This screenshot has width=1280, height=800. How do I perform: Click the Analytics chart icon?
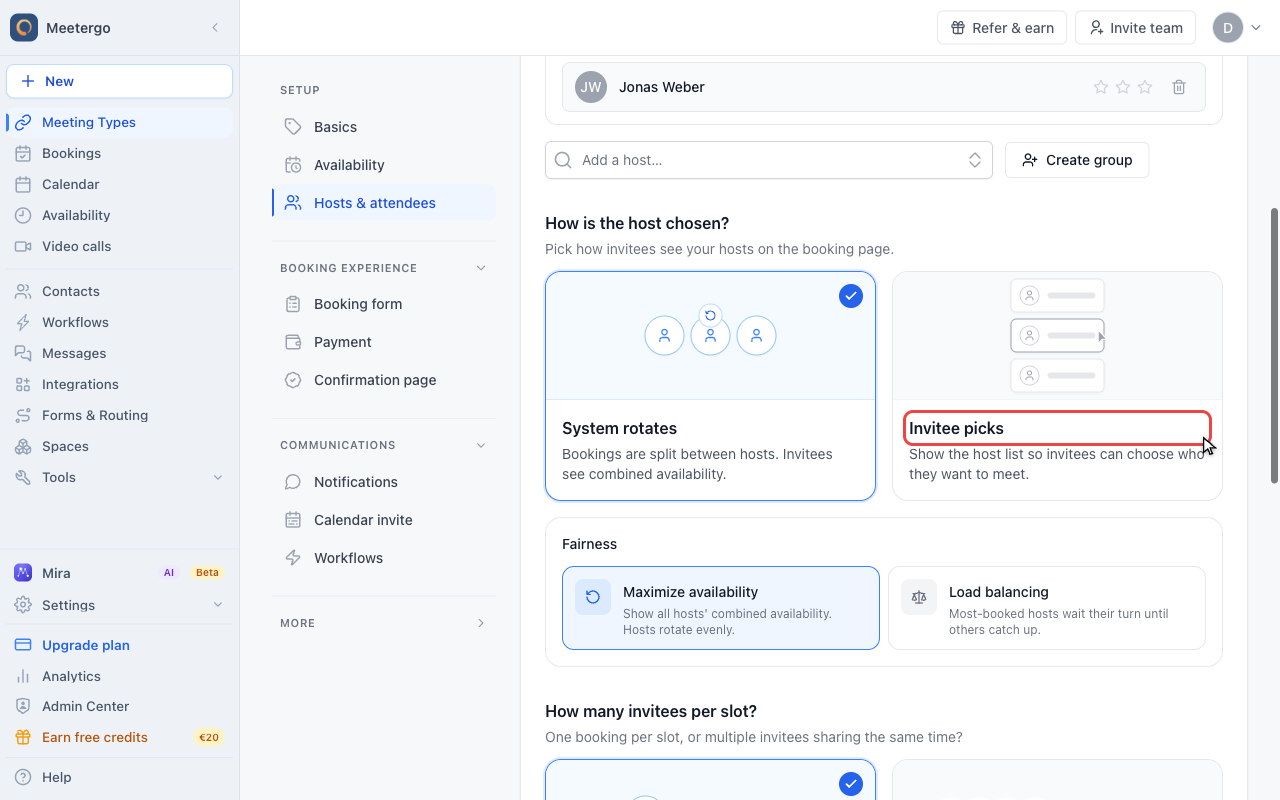[23, 676]
